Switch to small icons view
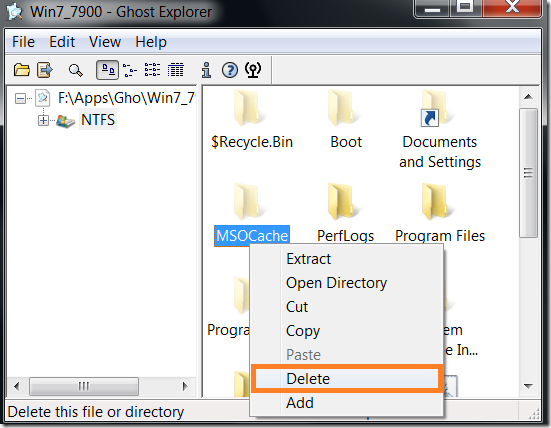Viewport: 551px width, 428px height. point(130,70)
